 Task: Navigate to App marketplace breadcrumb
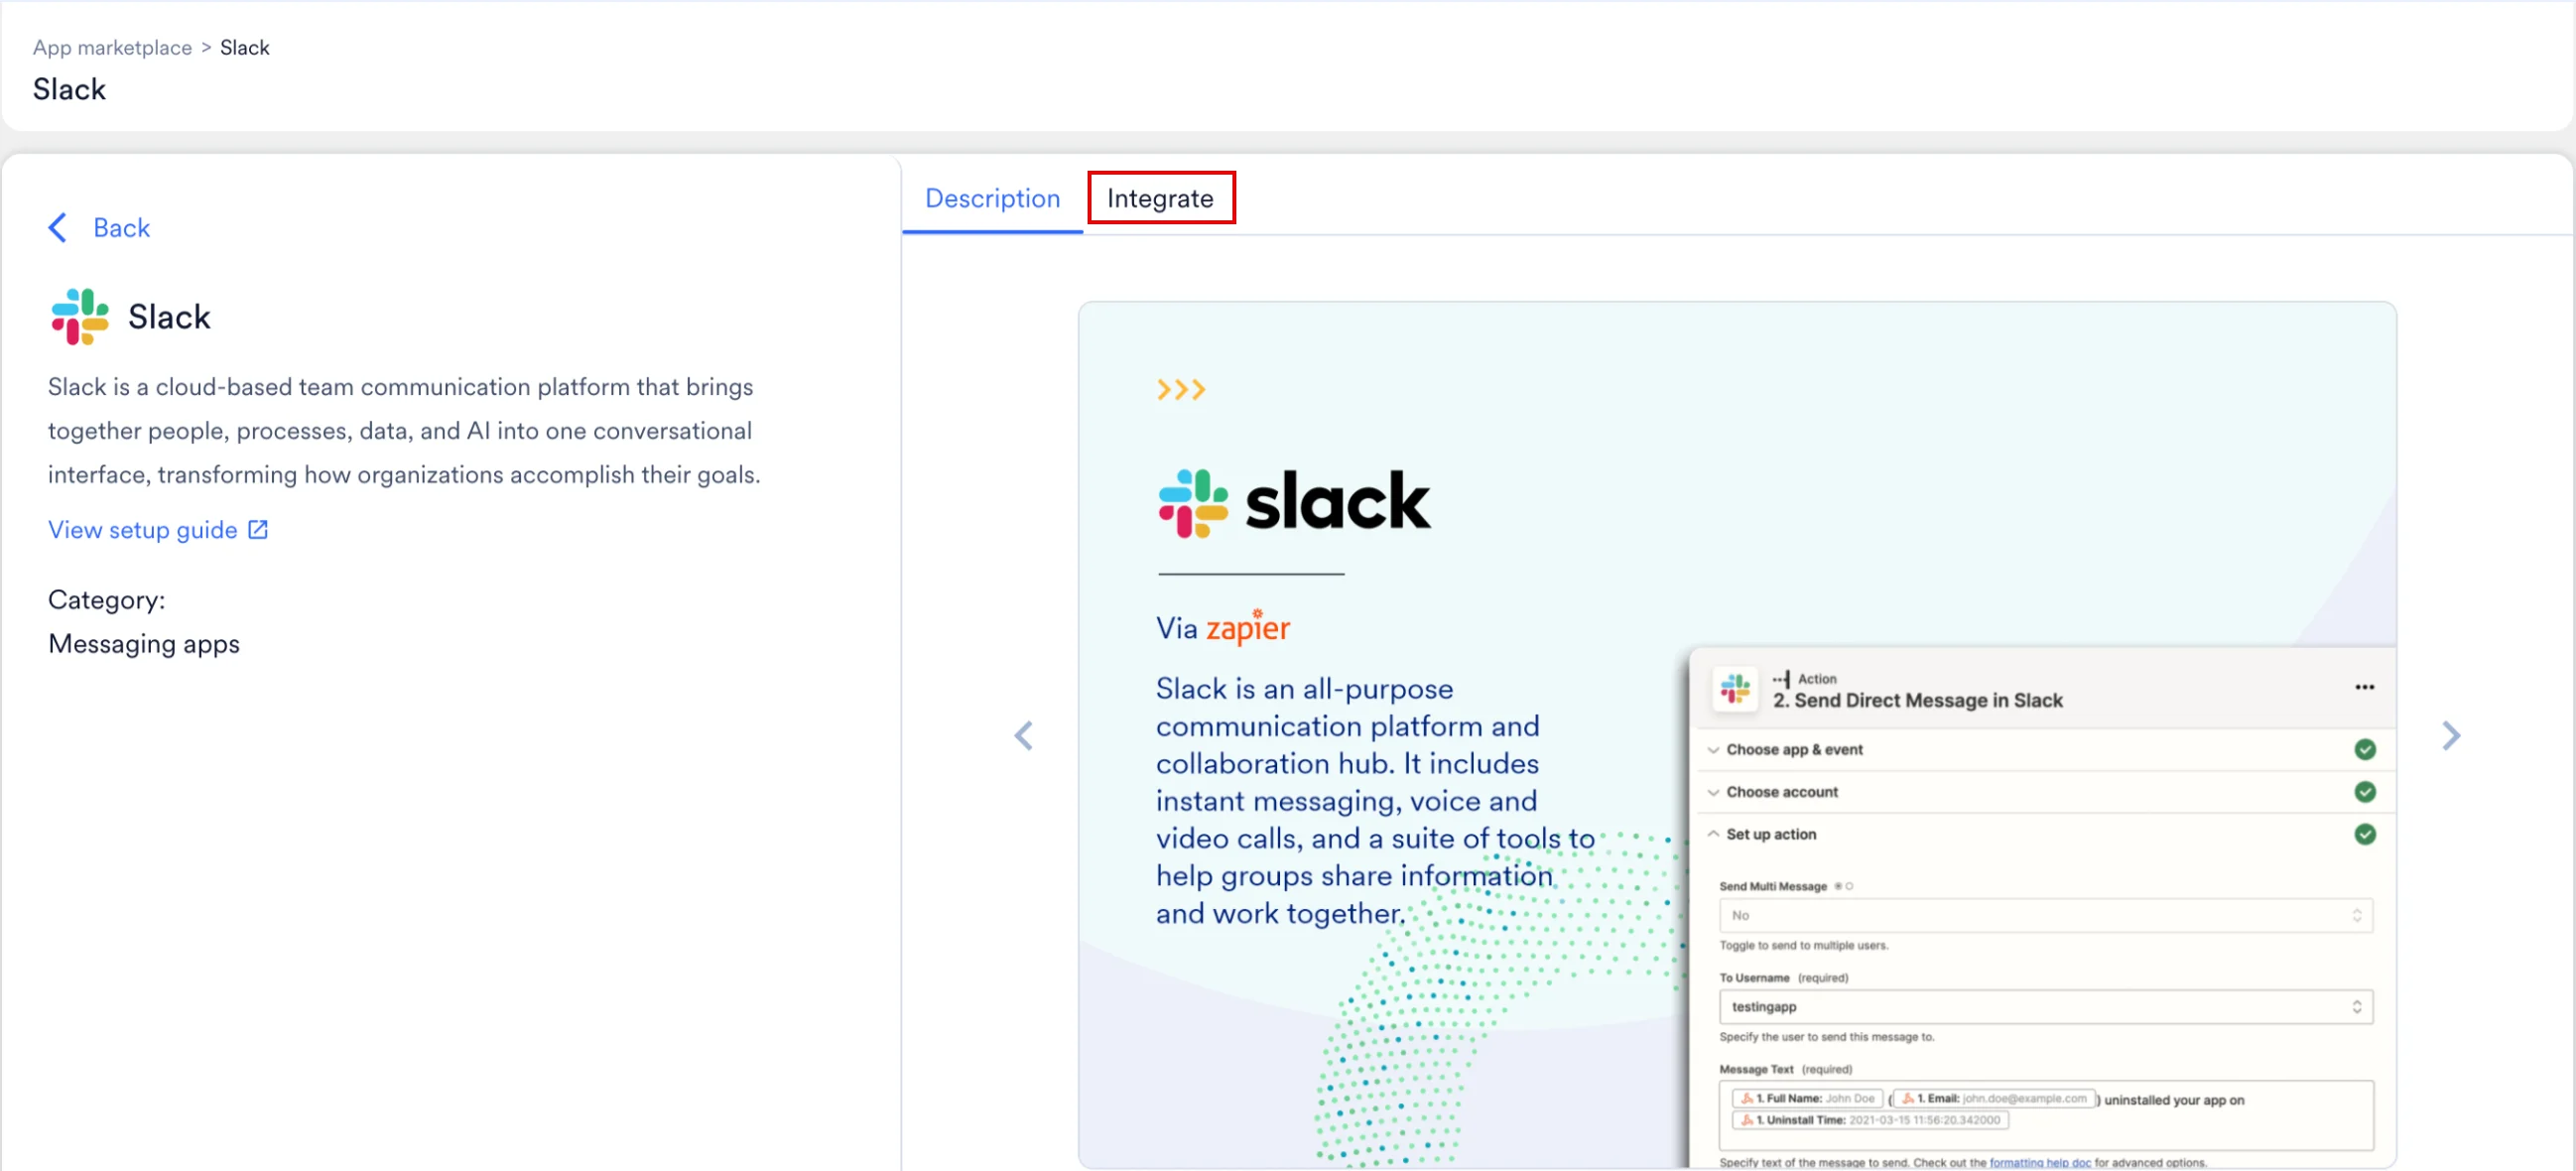[x=112, y=47]
